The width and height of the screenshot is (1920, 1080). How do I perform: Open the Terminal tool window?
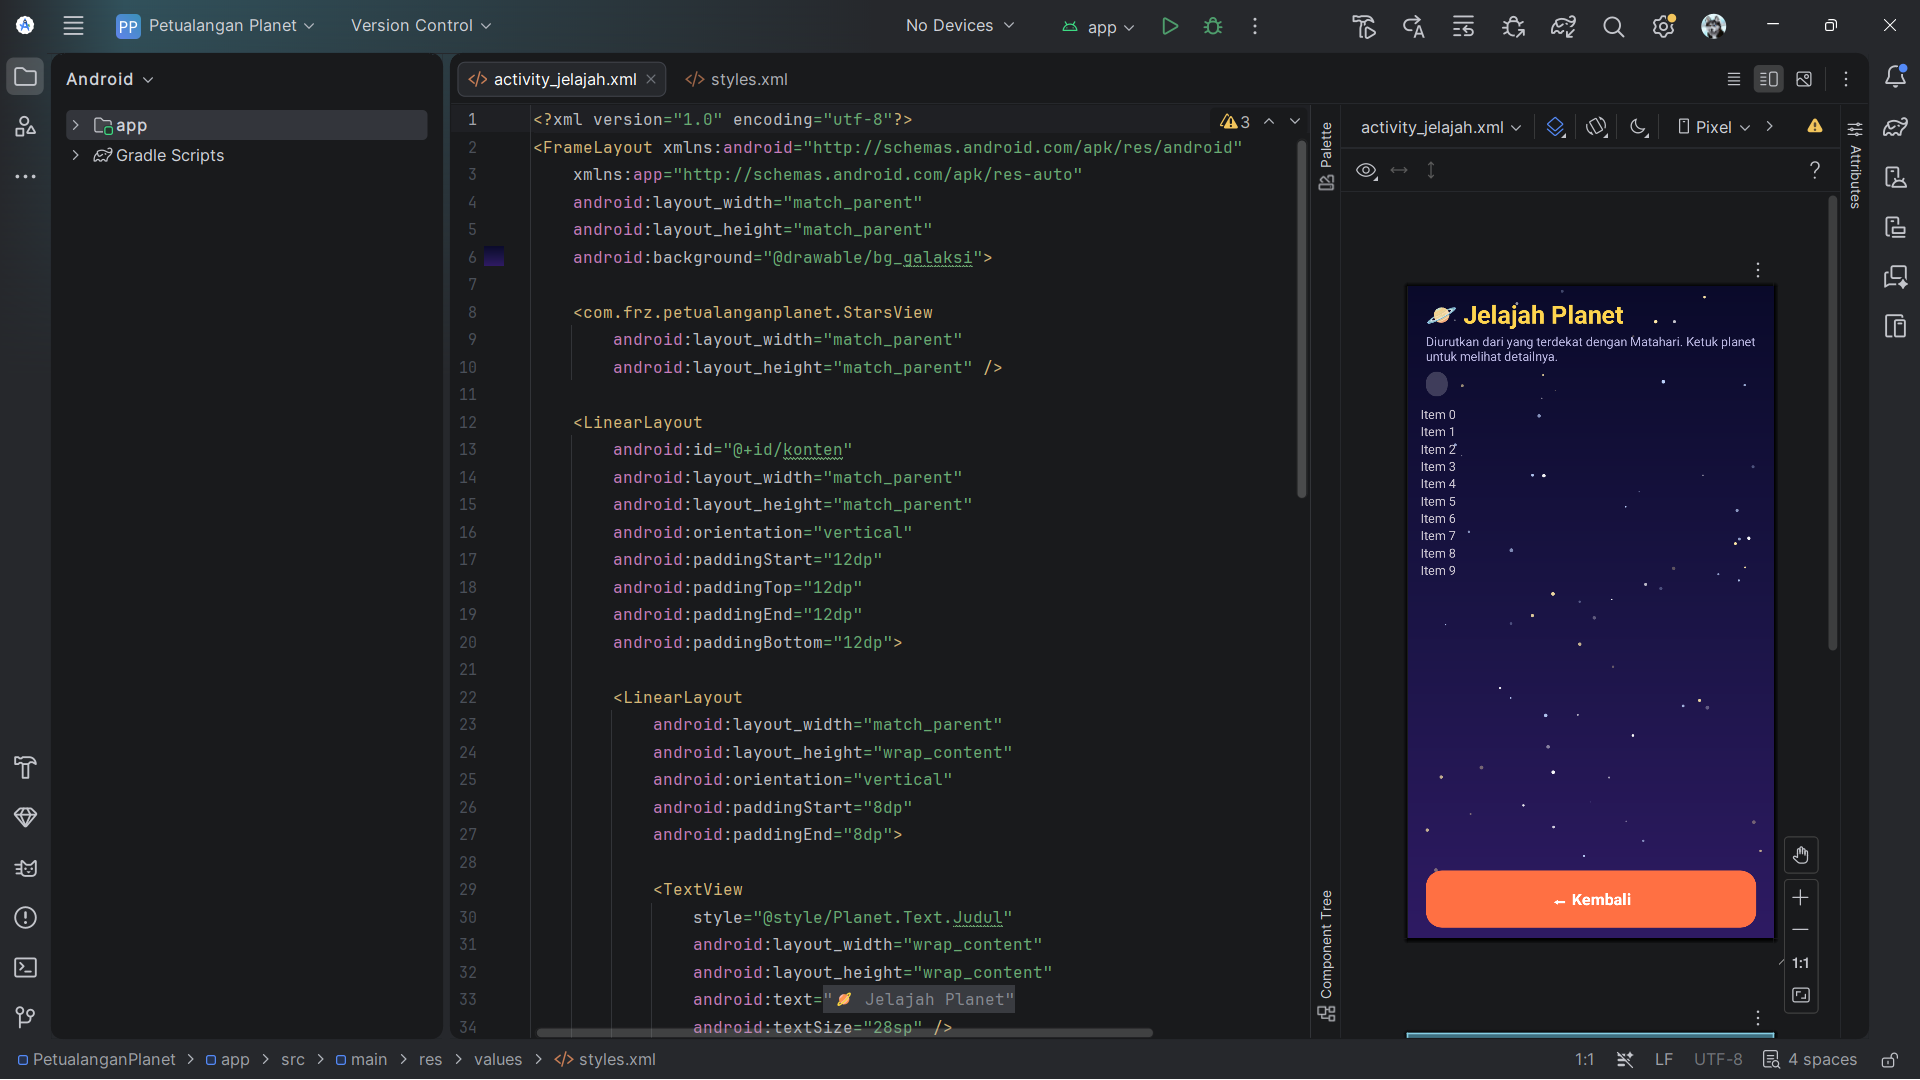tap(26, 968)
